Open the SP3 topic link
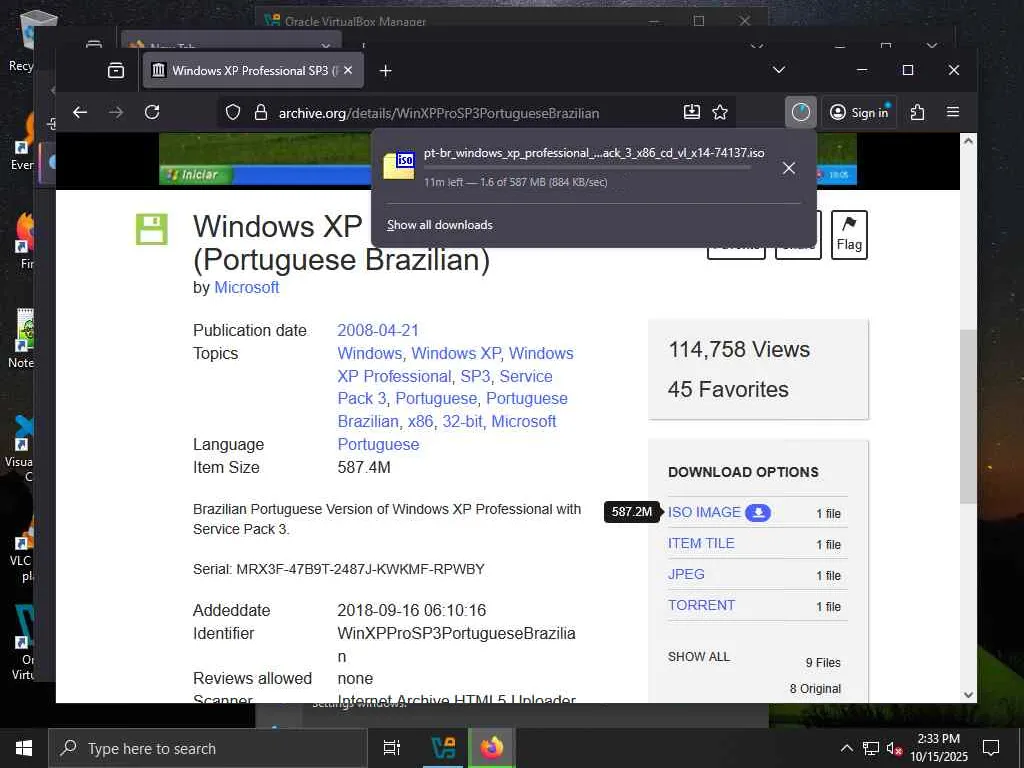Screen dimensions: 1024x768 [475, 376]
